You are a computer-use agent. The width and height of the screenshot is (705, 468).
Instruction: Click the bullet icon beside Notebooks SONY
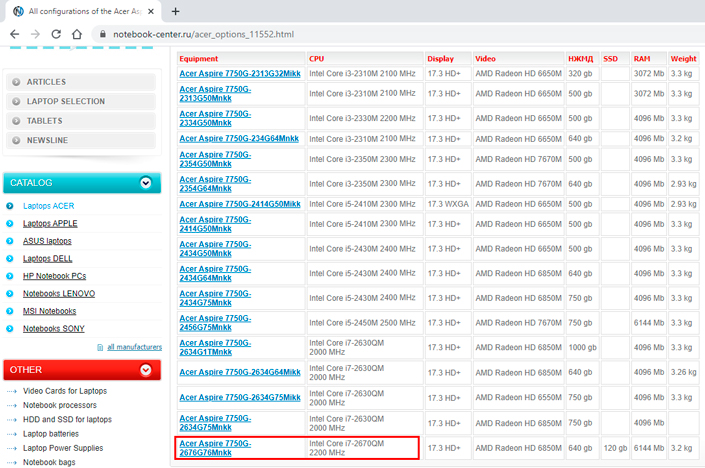[9, 329]
